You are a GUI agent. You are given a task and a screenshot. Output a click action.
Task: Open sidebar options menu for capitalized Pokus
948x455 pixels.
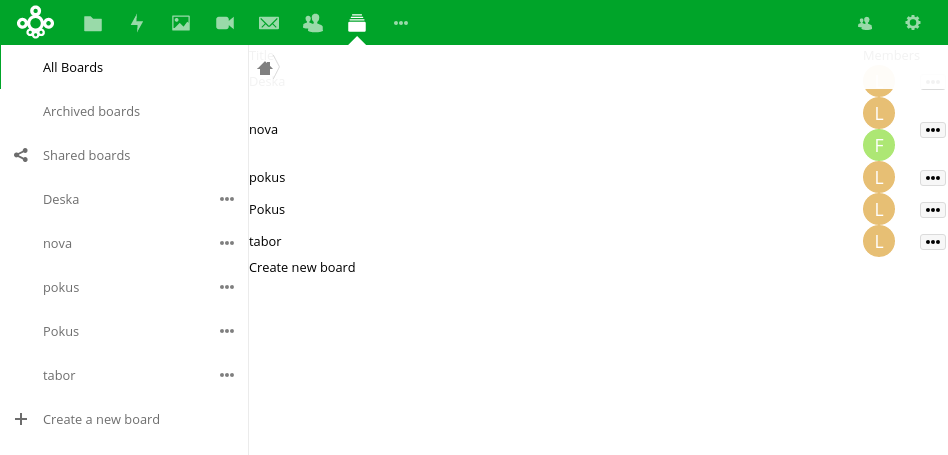227,331
